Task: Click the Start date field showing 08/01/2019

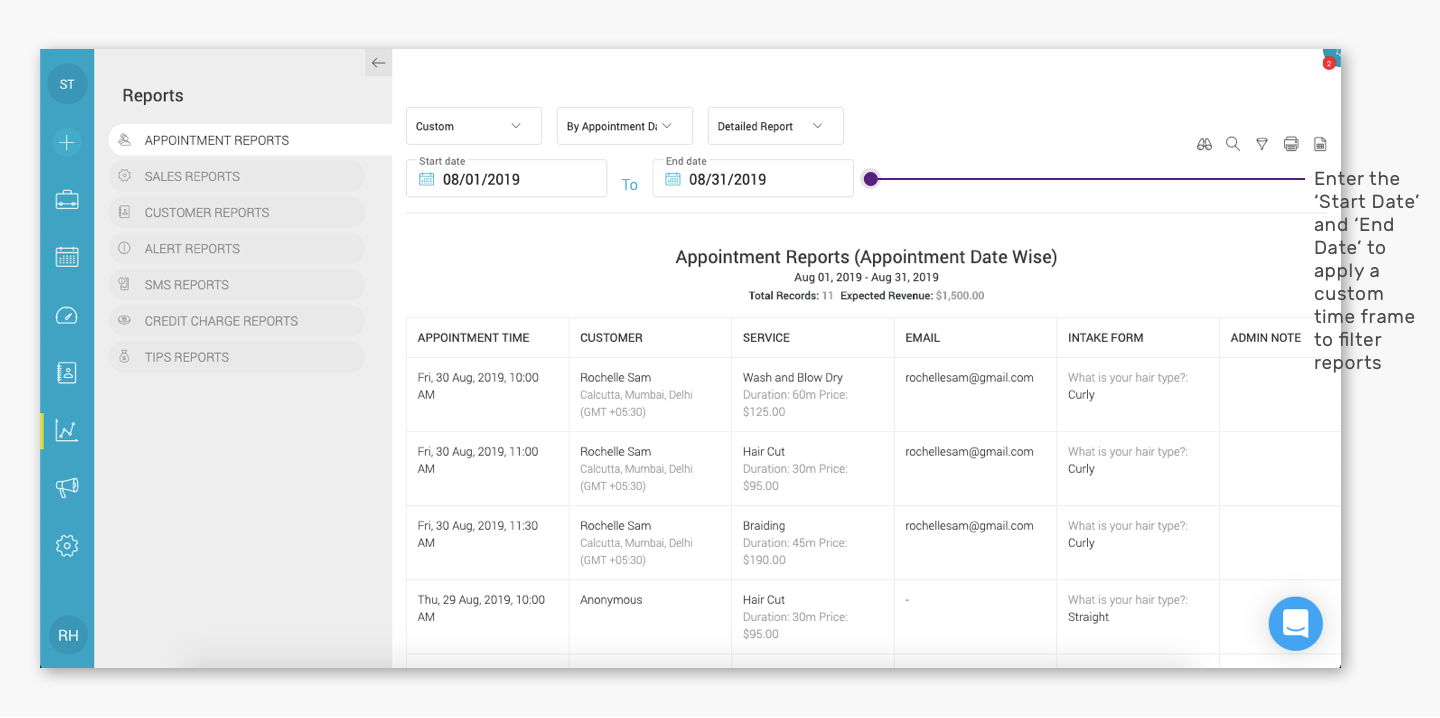Action: pos(507,178)
